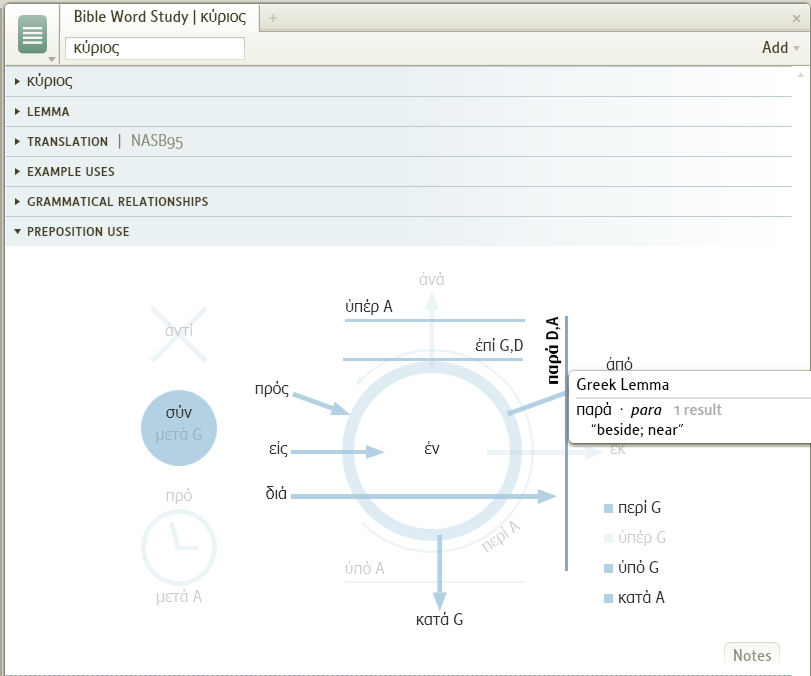Click the ἀντί crossed icon

coord(178,334)
